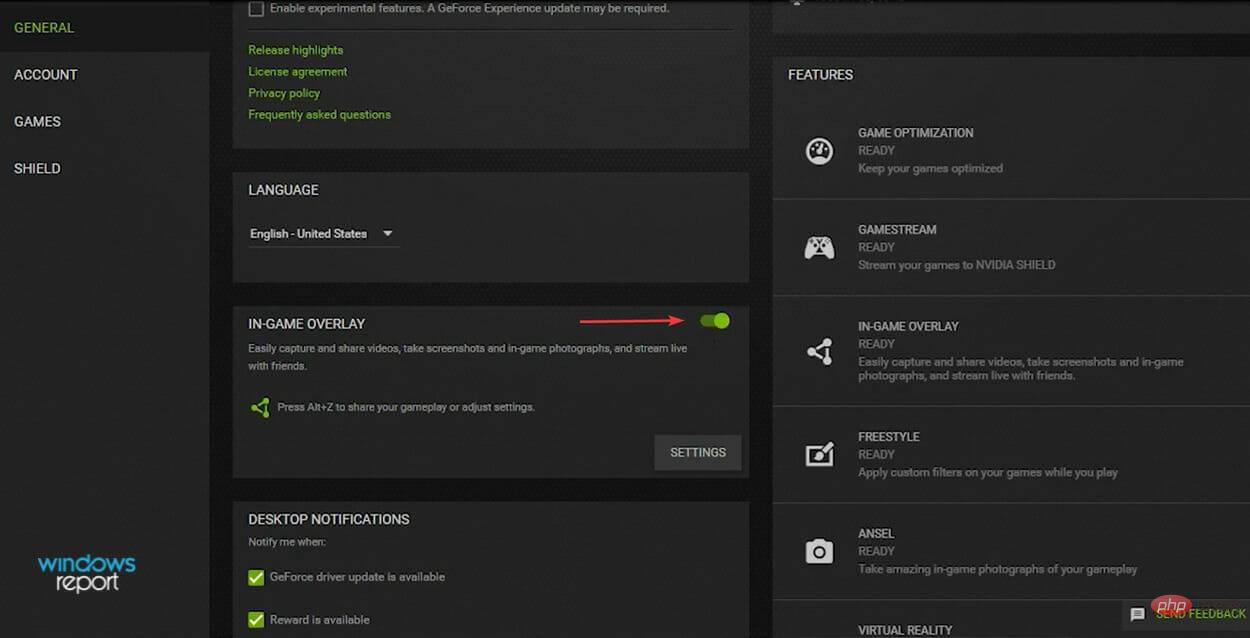
Task: Open the Privacy policy link
Action: [284, 92]
